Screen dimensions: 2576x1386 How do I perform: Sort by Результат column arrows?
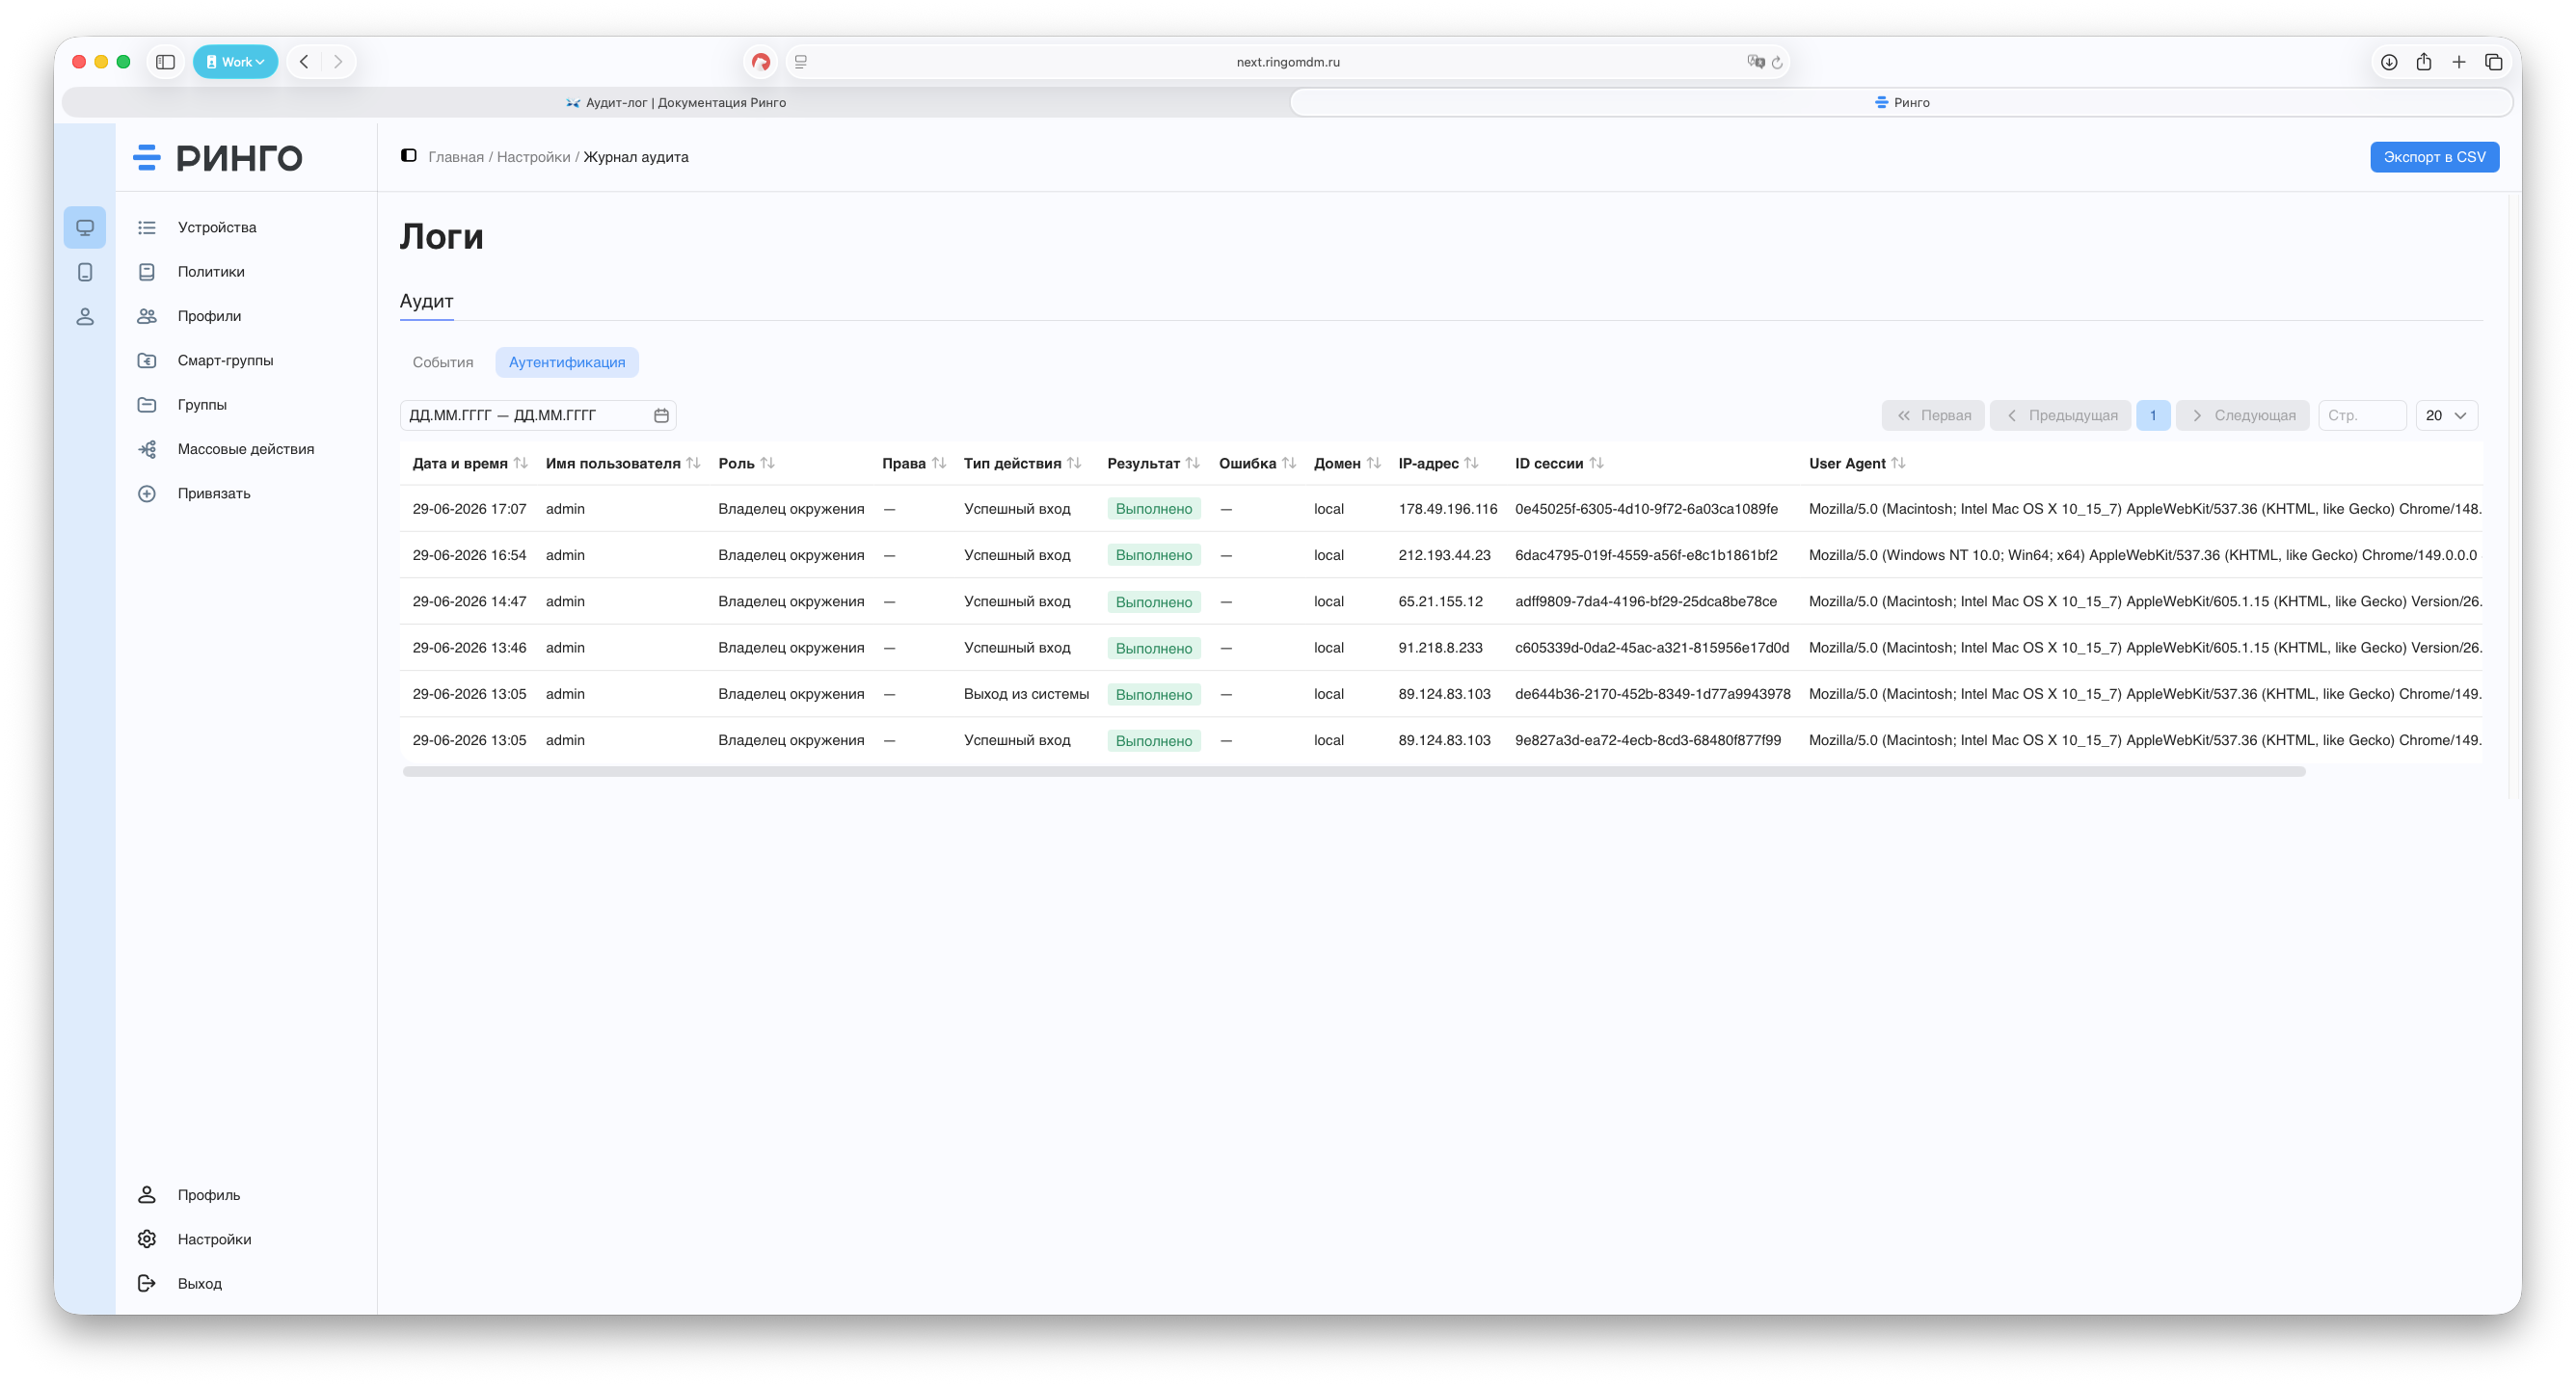(x=1192, y=463)
